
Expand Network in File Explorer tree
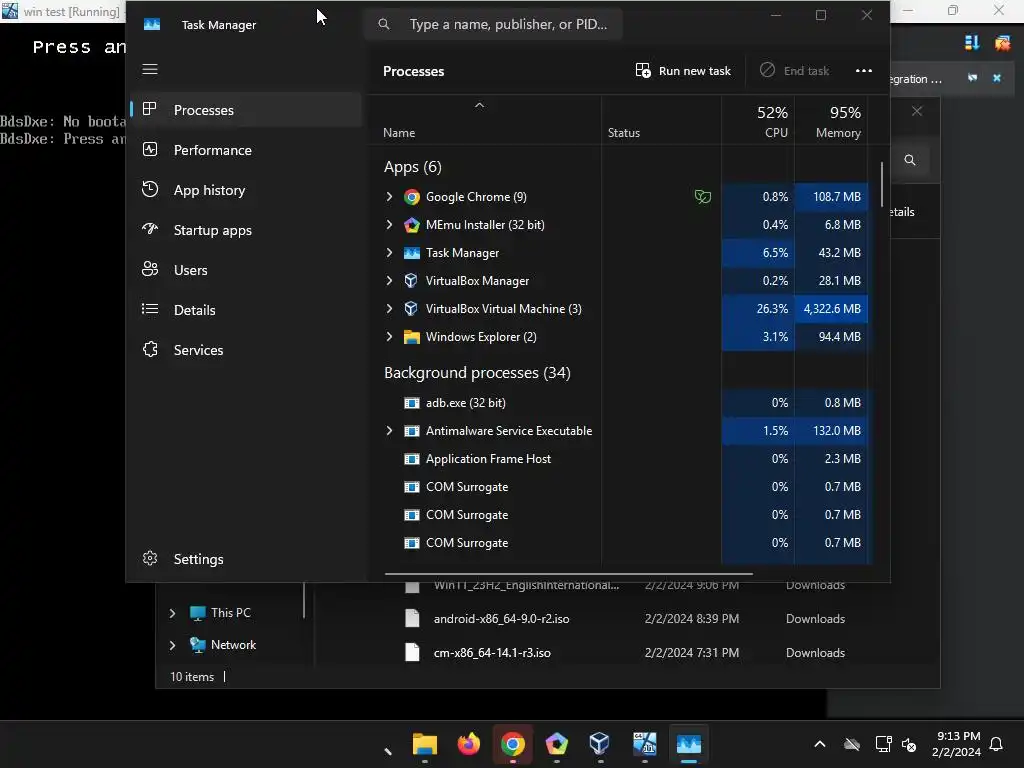pos(172,645)
